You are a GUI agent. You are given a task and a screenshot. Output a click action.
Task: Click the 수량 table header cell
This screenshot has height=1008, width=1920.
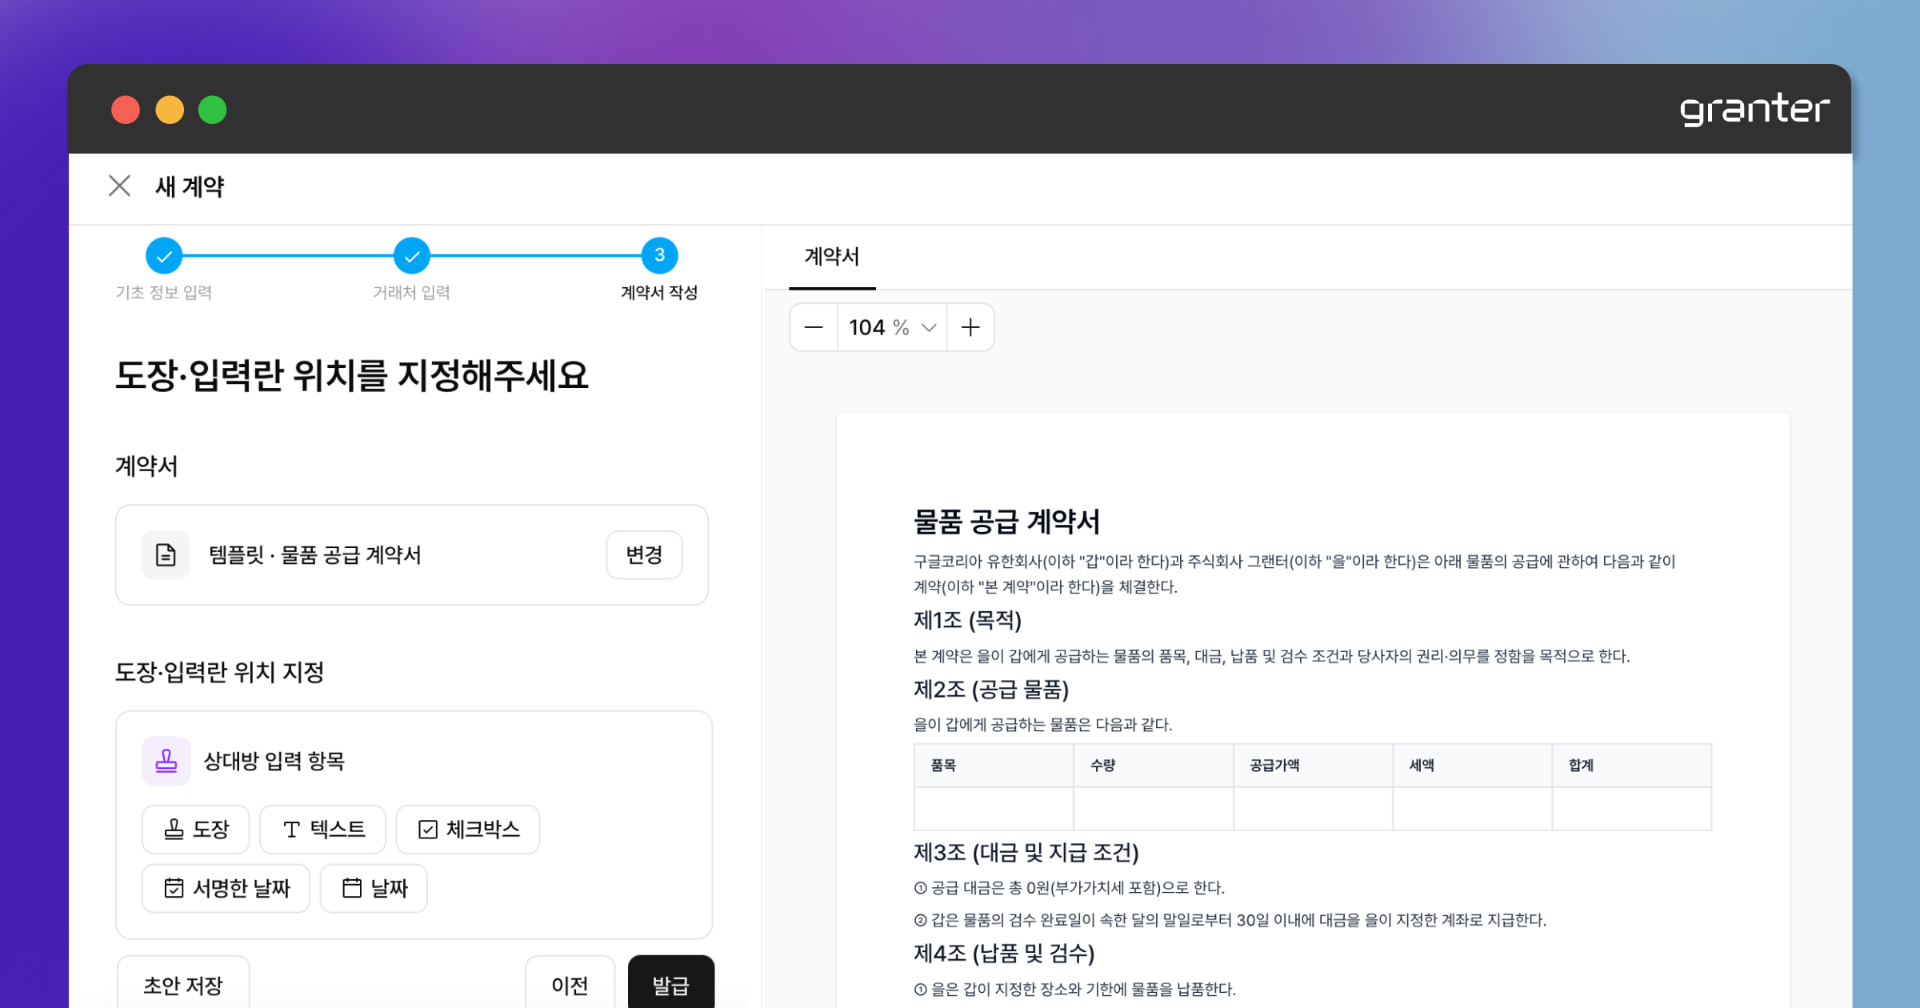[x=1153, y=765]
